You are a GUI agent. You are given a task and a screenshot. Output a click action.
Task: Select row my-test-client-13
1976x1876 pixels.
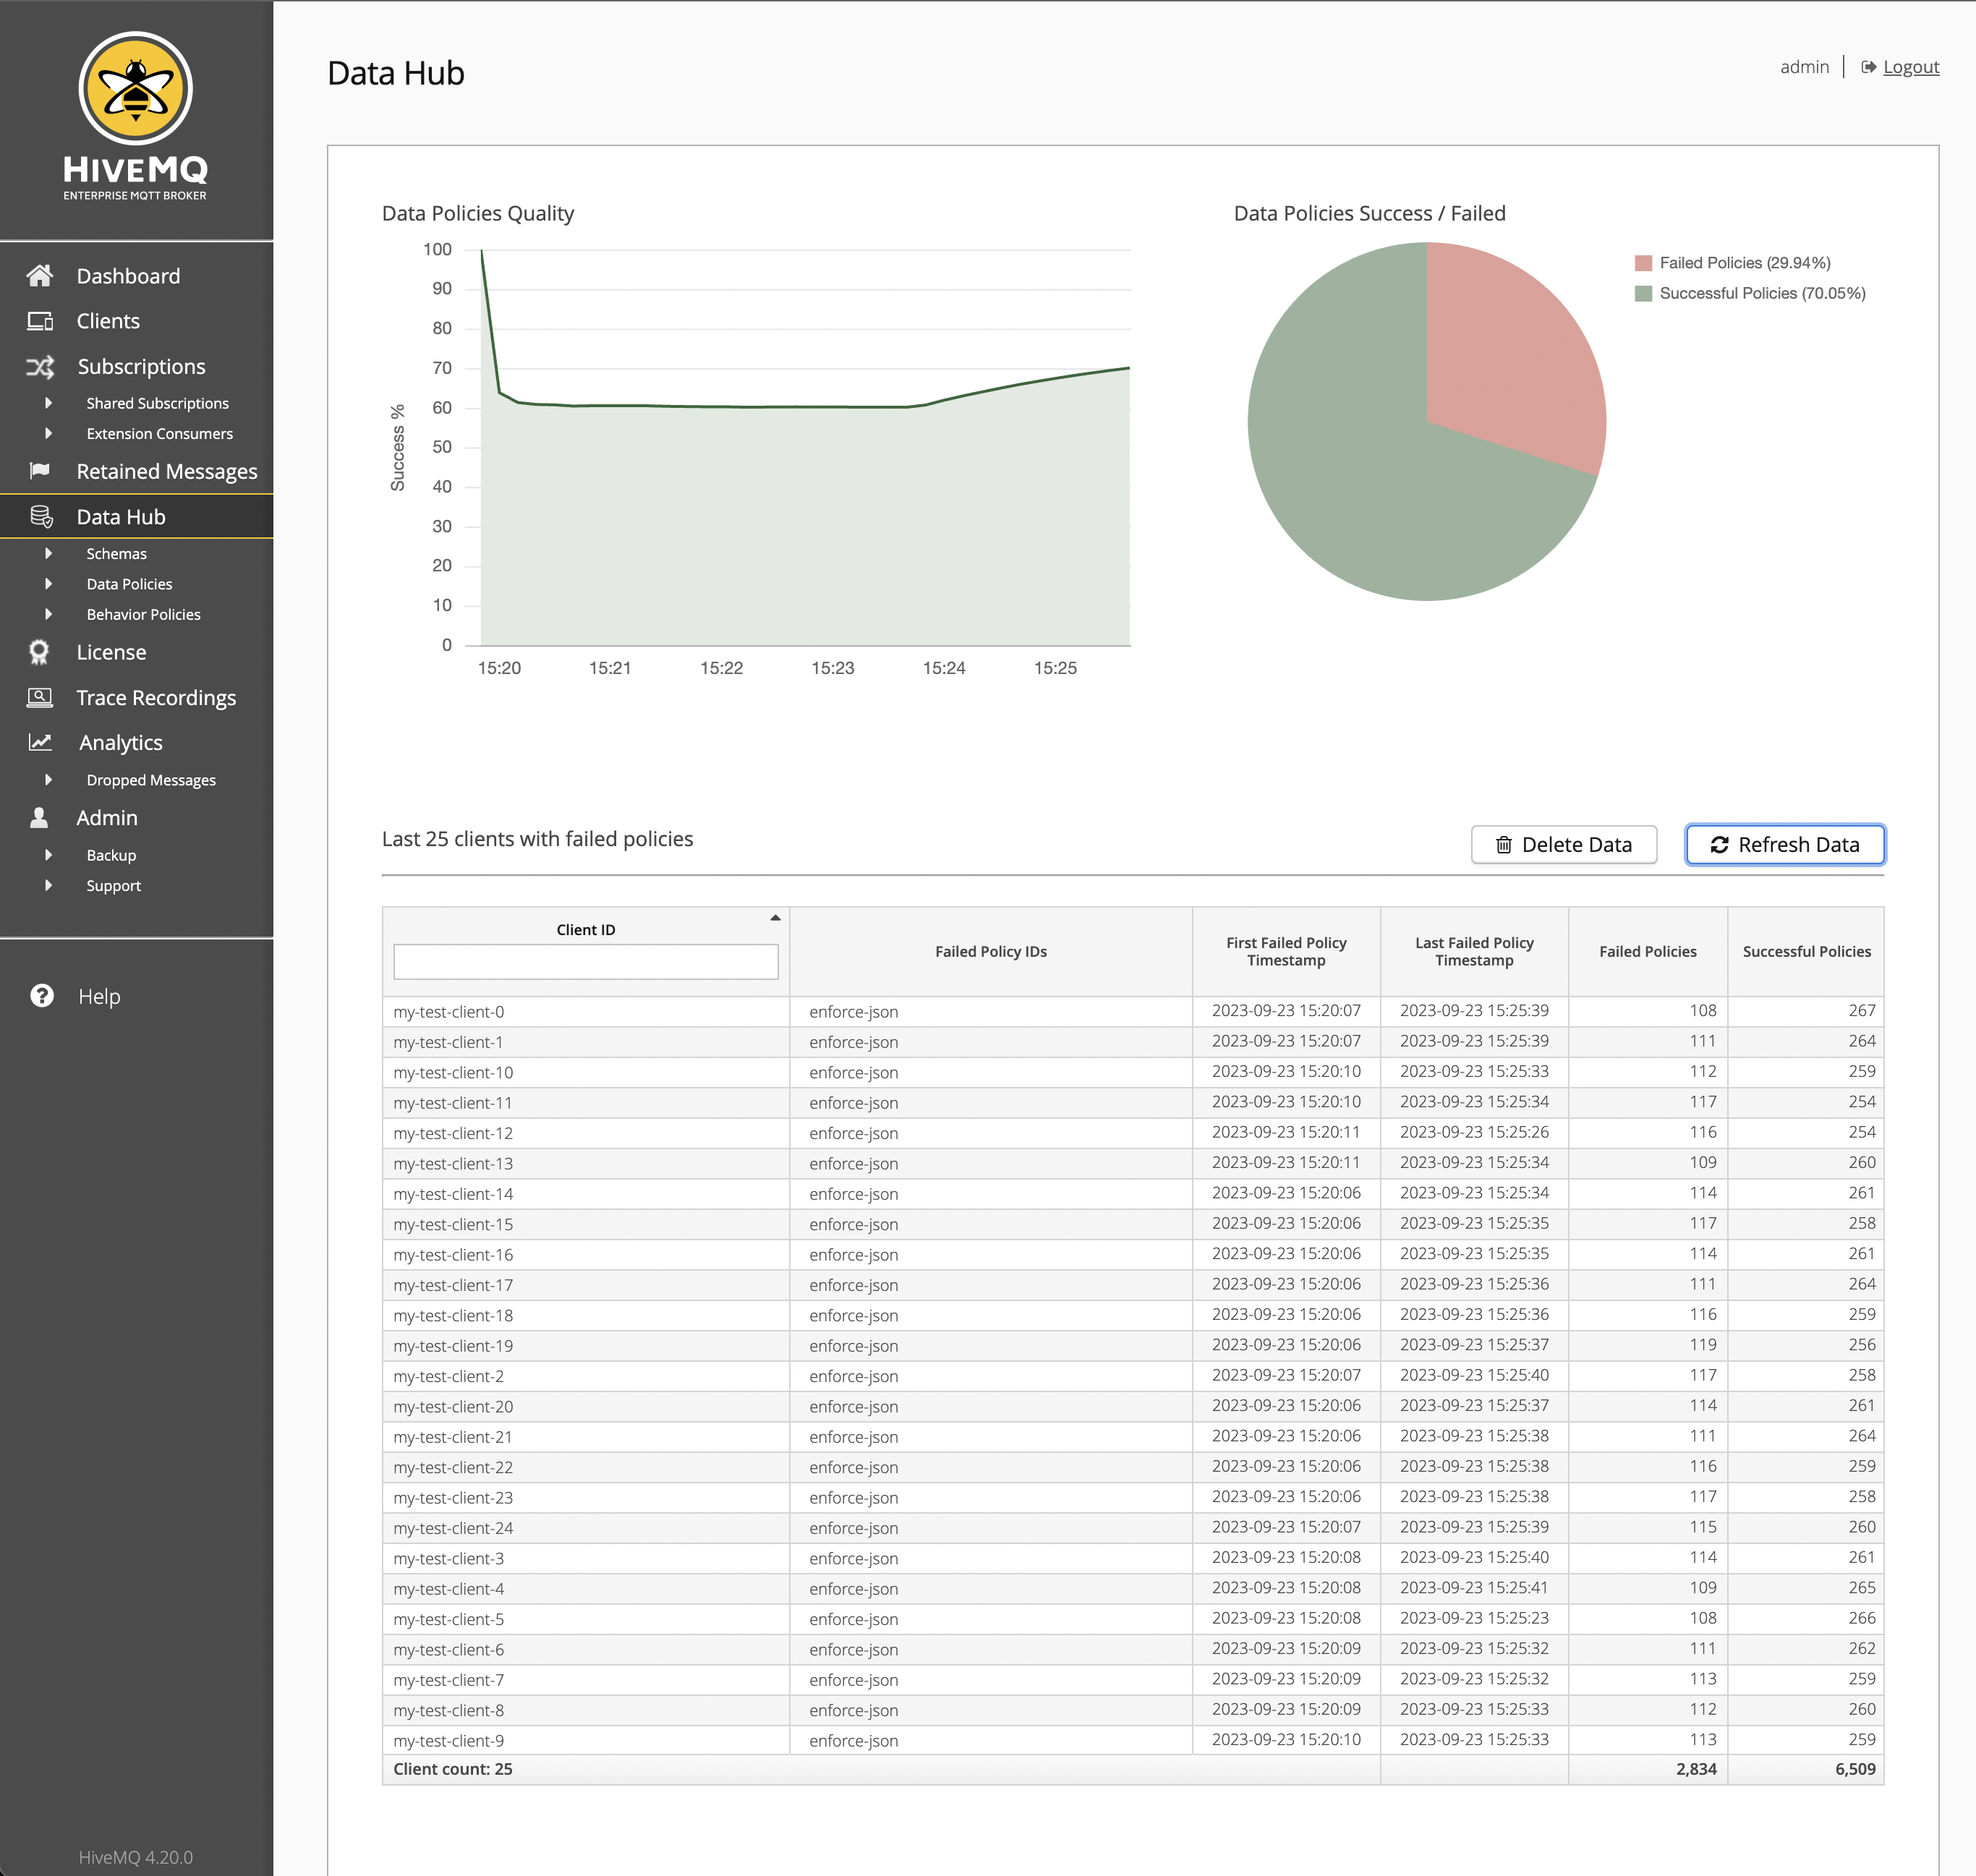click(1133, 1163)
